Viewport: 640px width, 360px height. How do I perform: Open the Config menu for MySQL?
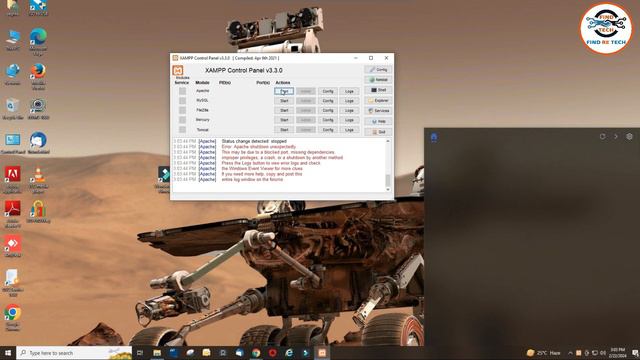point(328,101)
